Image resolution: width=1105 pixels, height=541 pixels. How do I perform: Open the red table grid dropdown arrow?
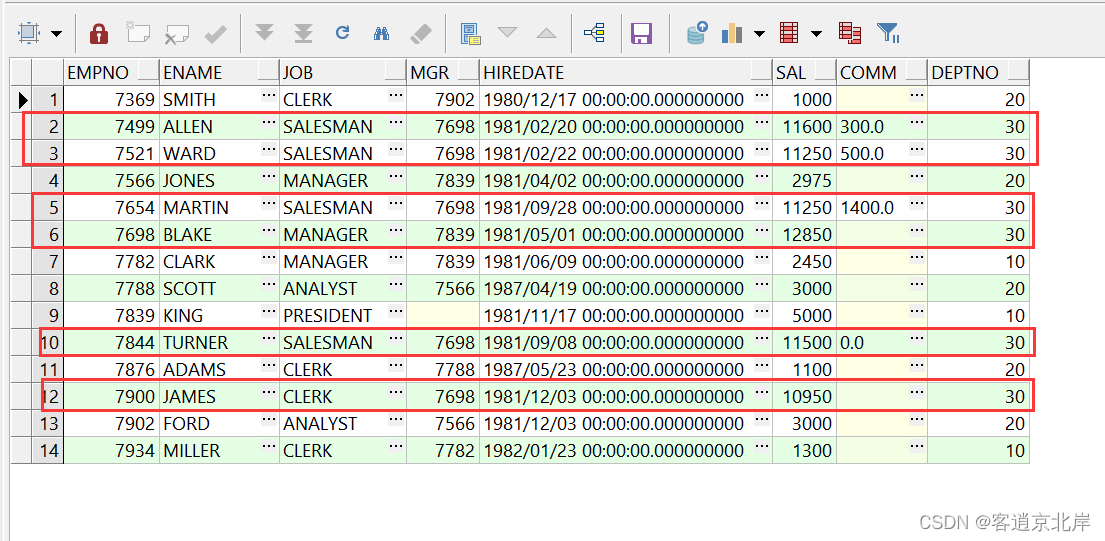(816, 34)
